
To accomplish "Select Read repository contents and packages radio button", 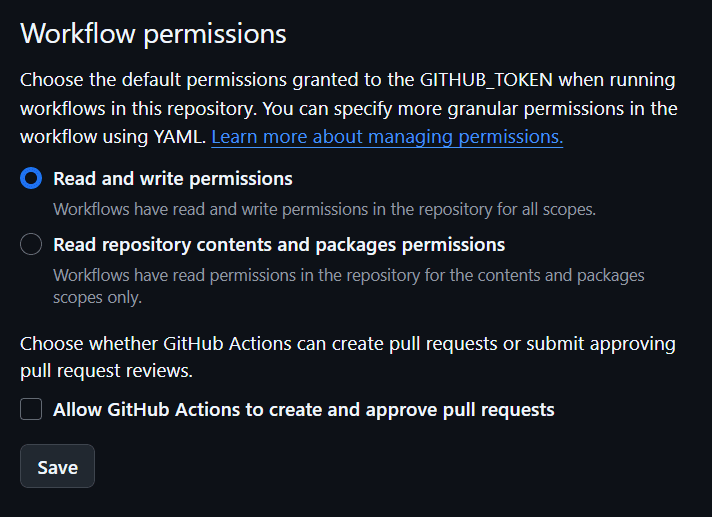I will tap(31, 244).
